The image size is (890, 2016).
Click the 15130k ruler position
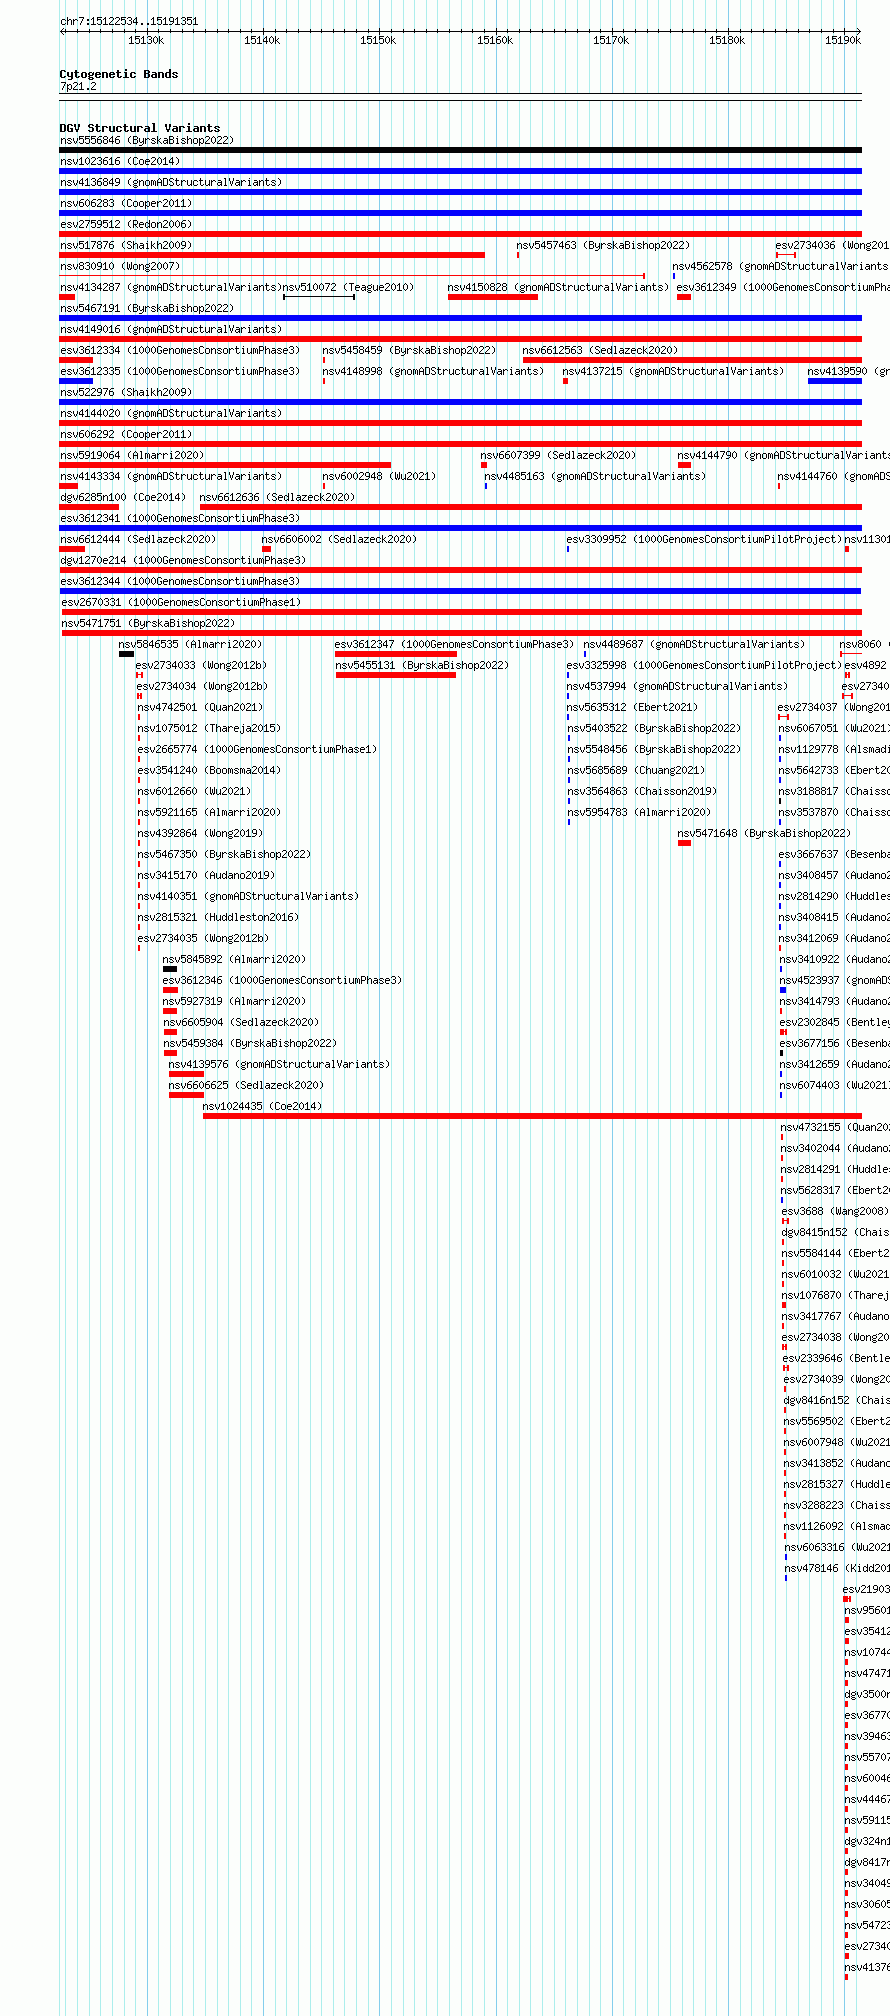(x=146, y=40)
